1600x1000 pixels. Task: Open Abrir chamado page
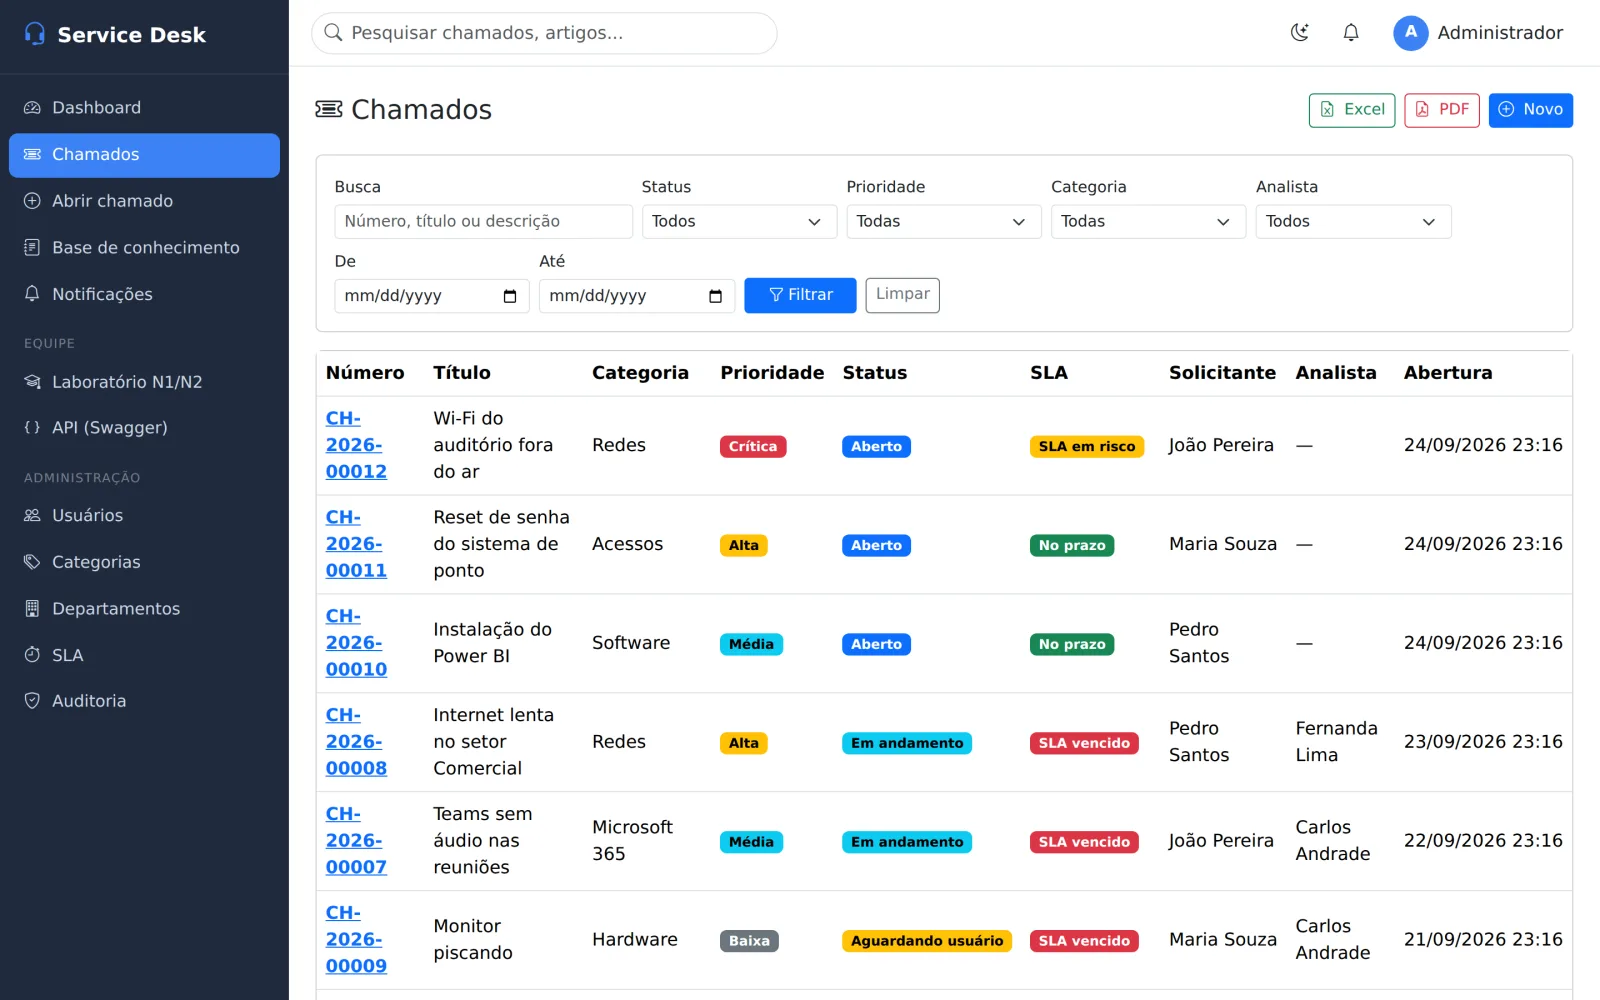(x=144, y=201)
